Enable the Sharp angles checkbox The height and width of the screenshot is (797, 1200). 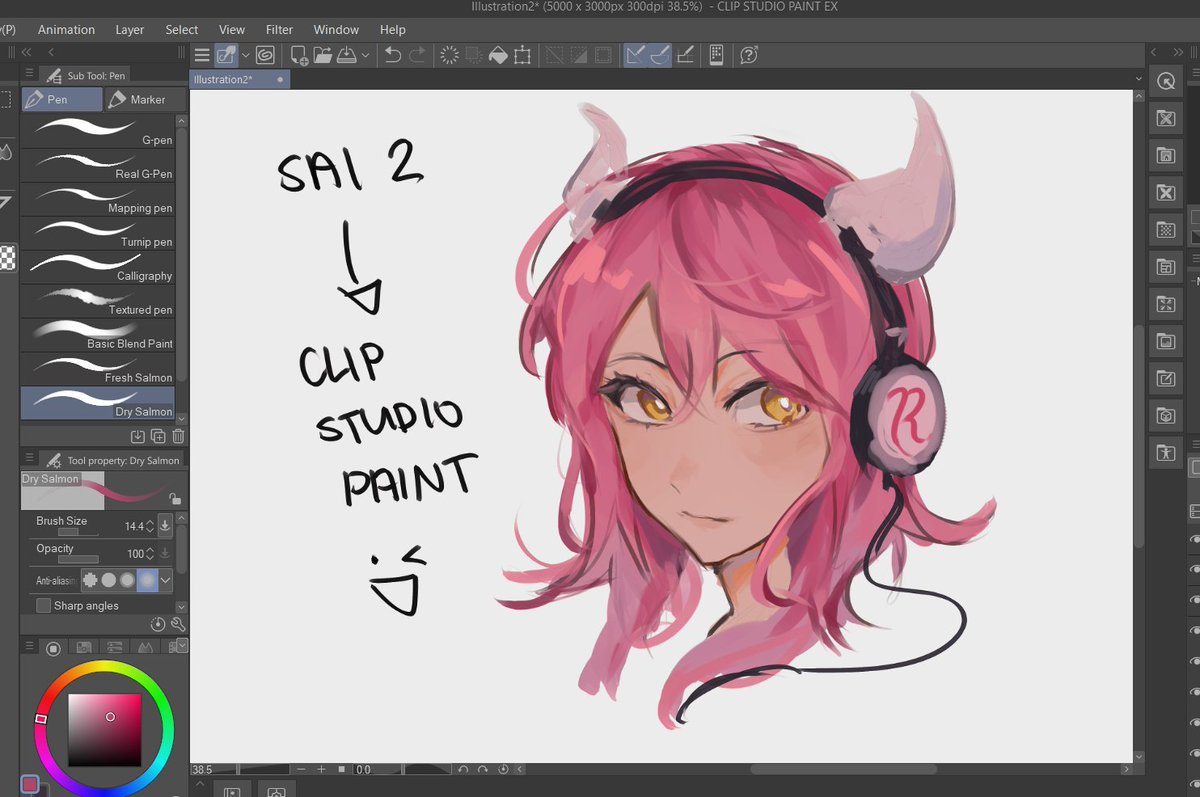pos(43,605)
